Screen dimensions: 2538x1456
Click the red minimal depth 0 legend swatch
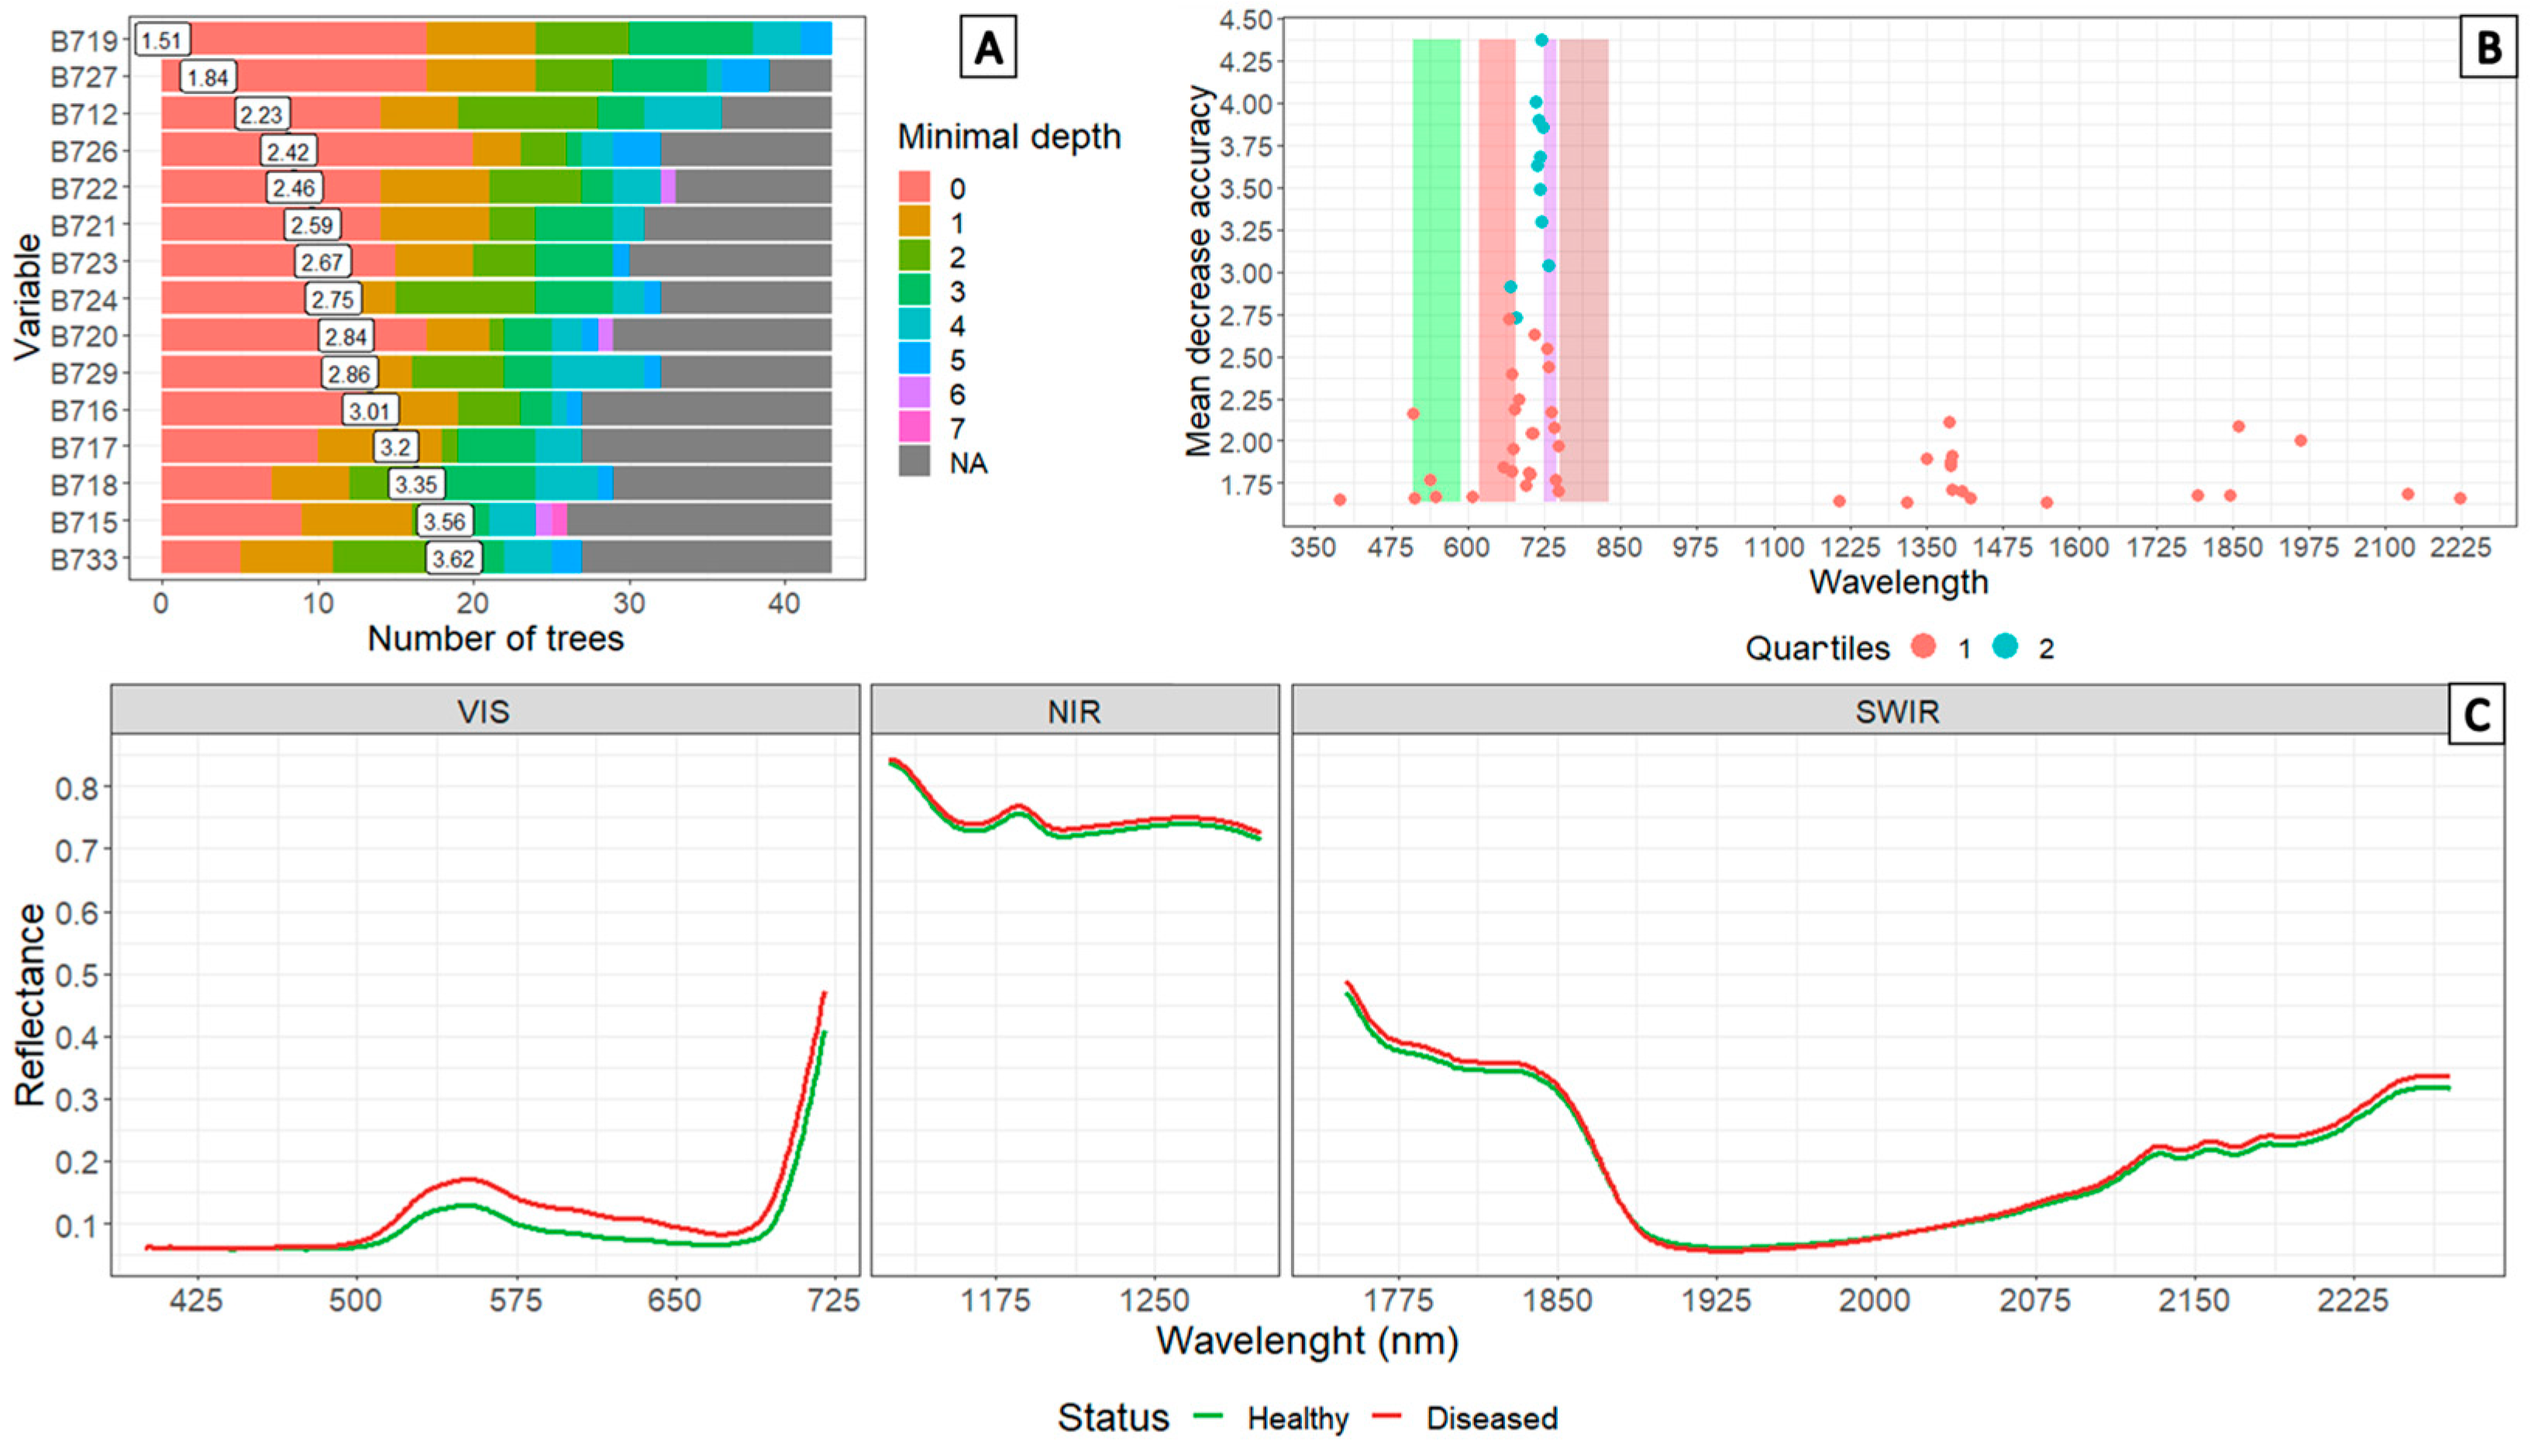[914, 188]
